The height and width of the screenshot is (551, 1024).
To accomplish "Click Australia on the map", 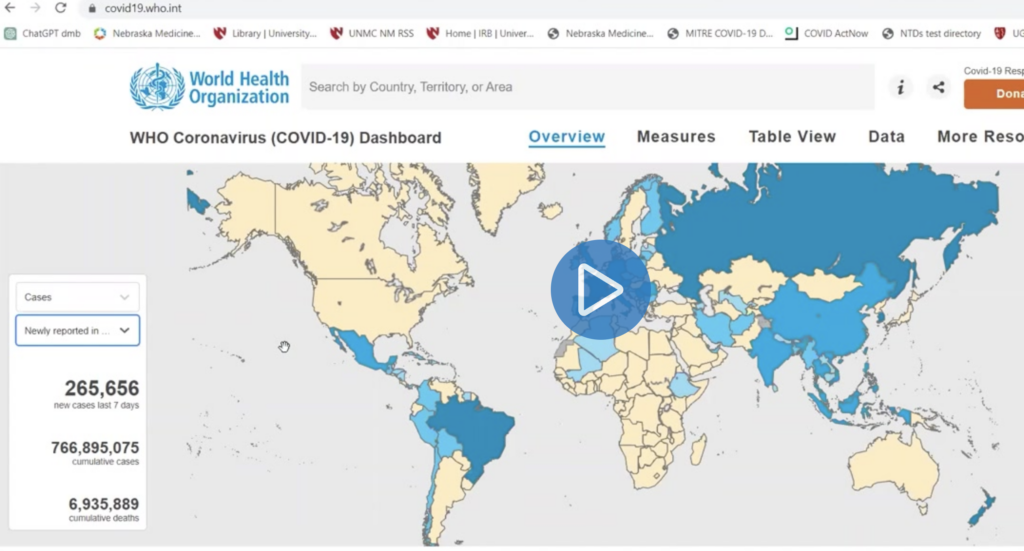I will tap(893, 467).
